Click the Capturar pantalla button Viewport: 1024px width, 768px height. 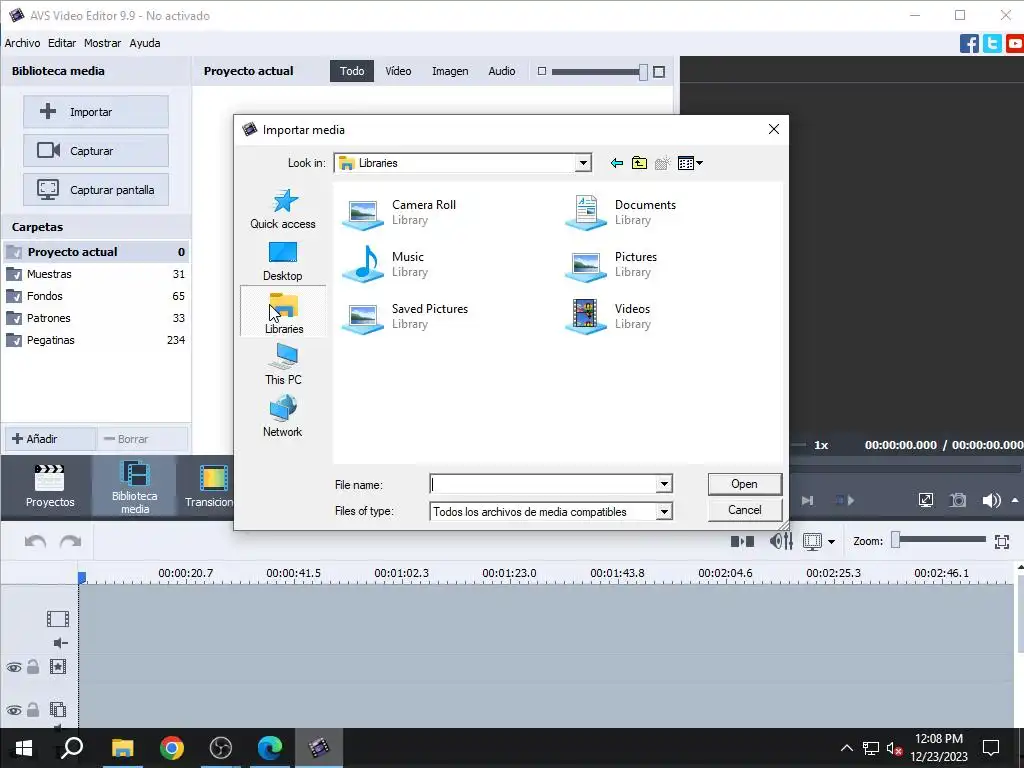click(96, 190)
